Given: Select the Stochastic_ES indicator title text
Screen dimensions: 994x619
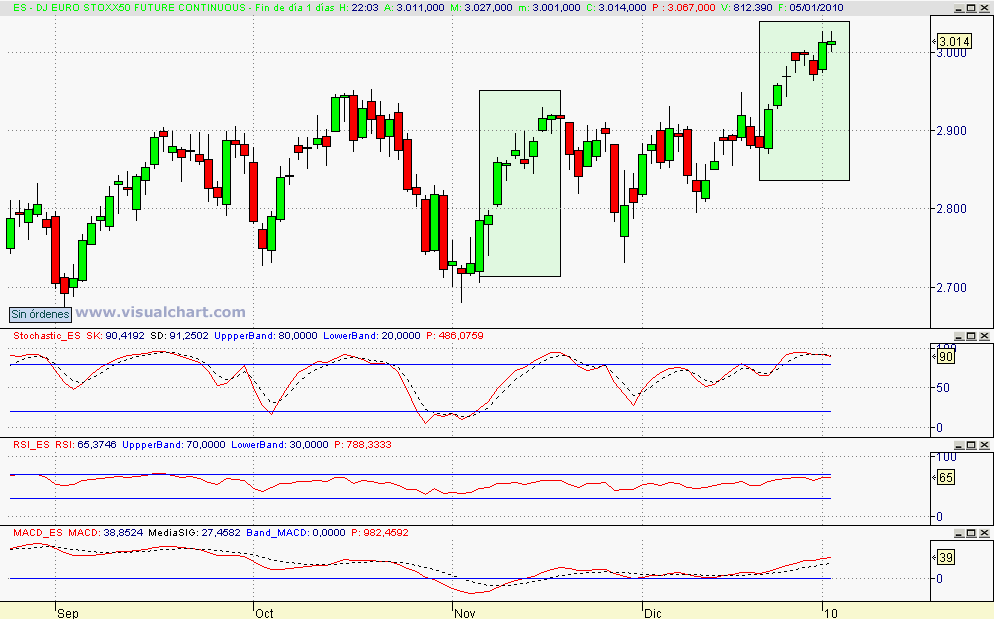Looking at the screenshot, I should tap(48, 336).
